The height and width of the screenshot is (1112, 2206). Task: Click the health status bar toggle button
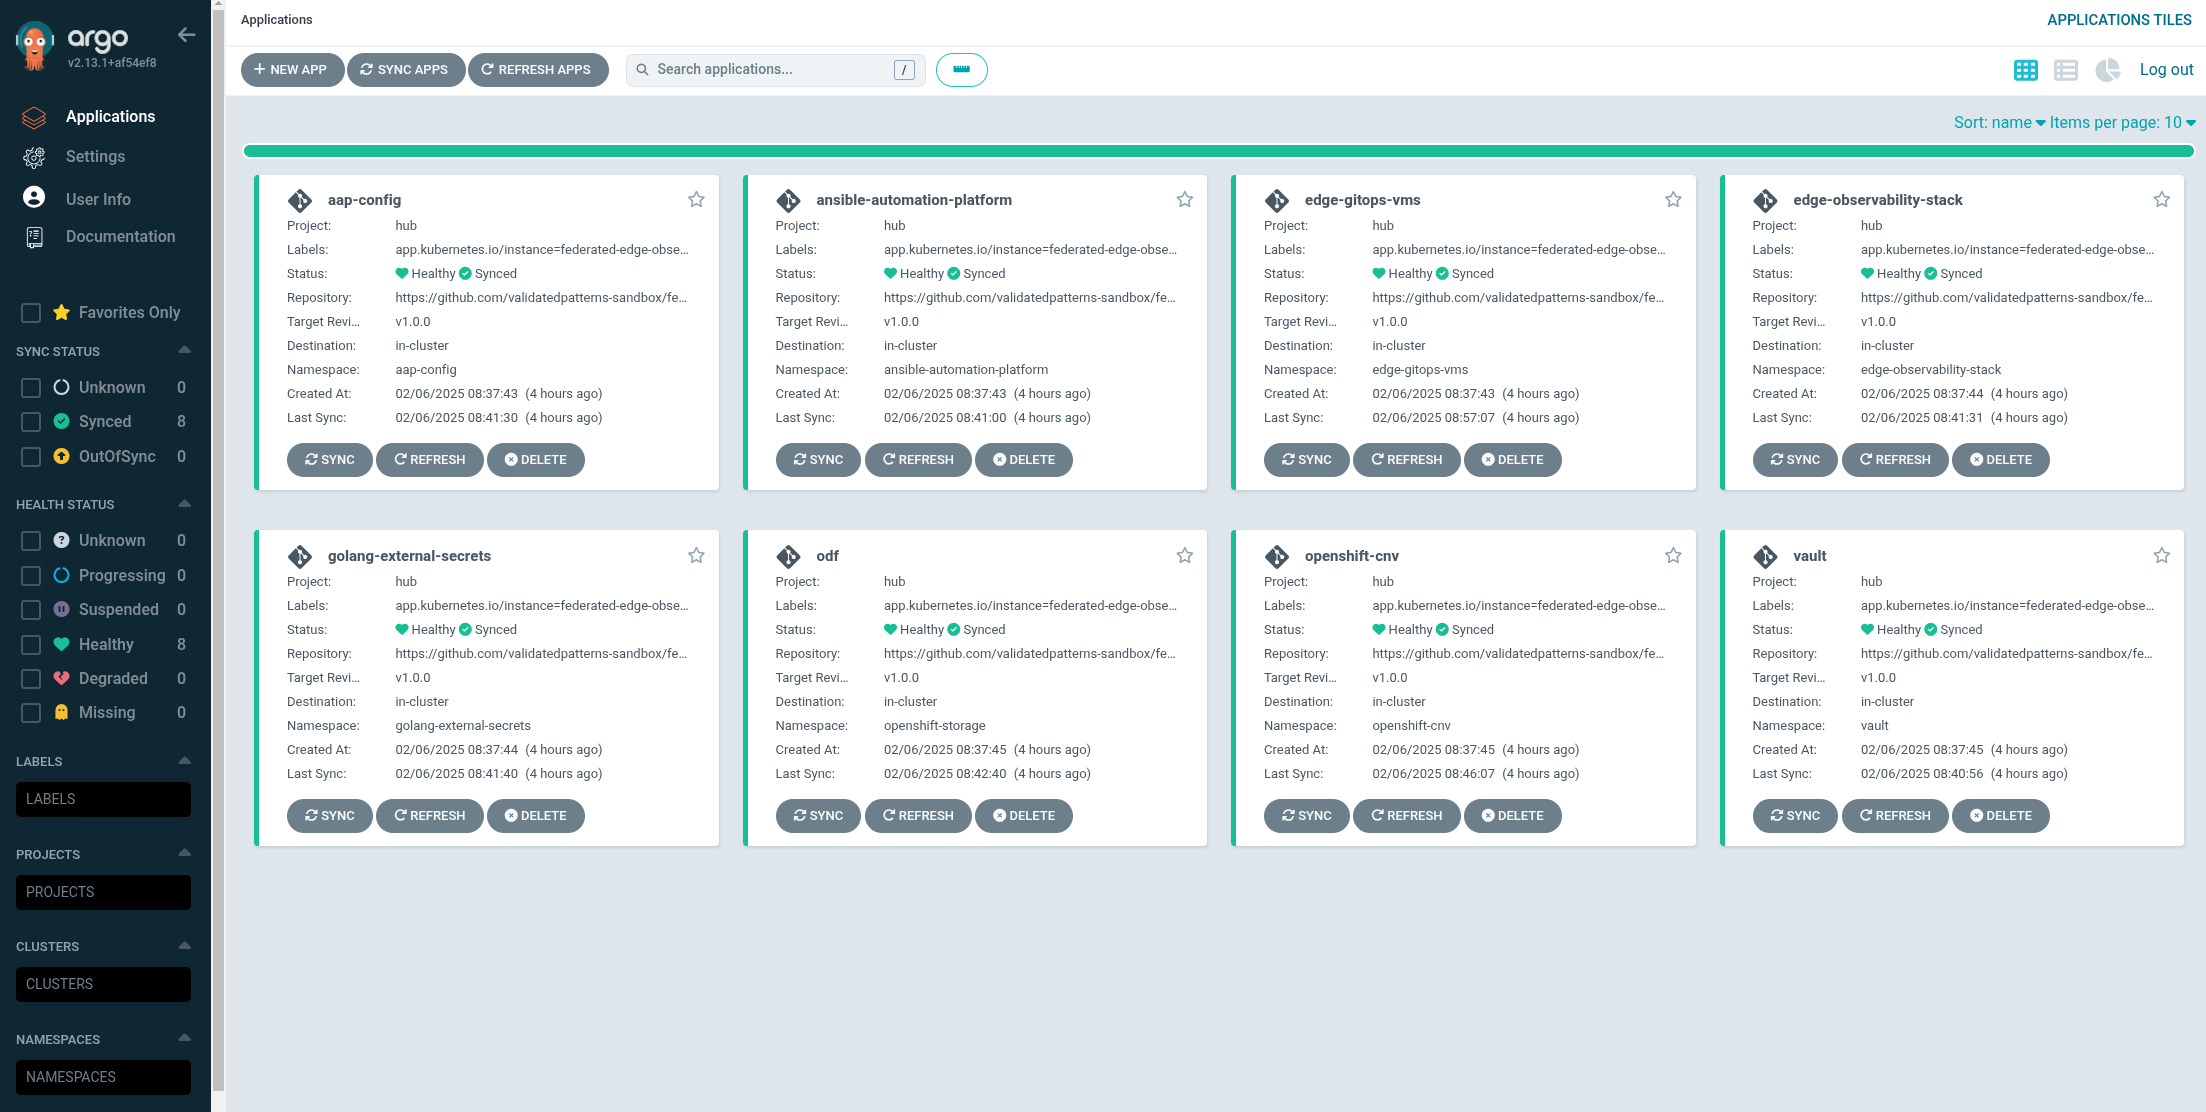click(961, 70)
